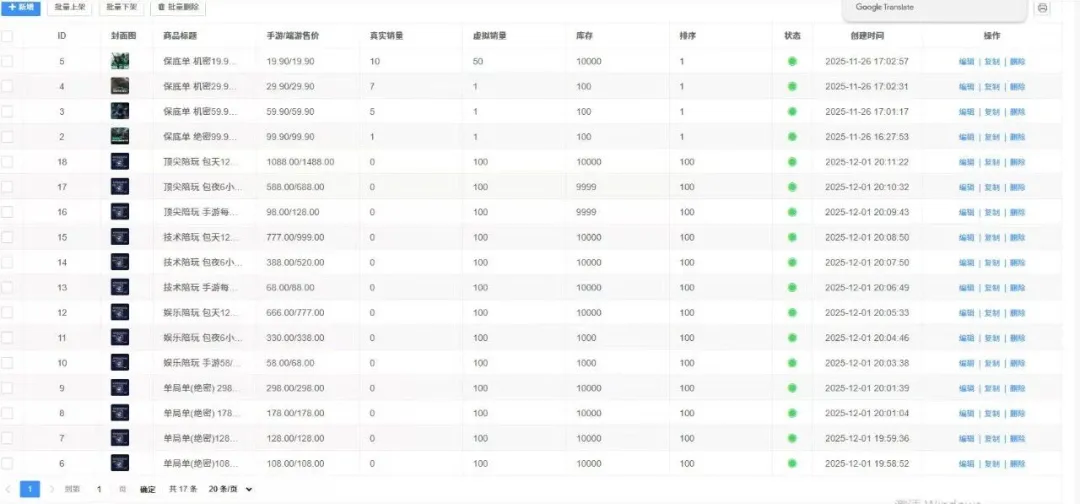
Task: Open cover image of product ID 17
Action: click(120, 187)
